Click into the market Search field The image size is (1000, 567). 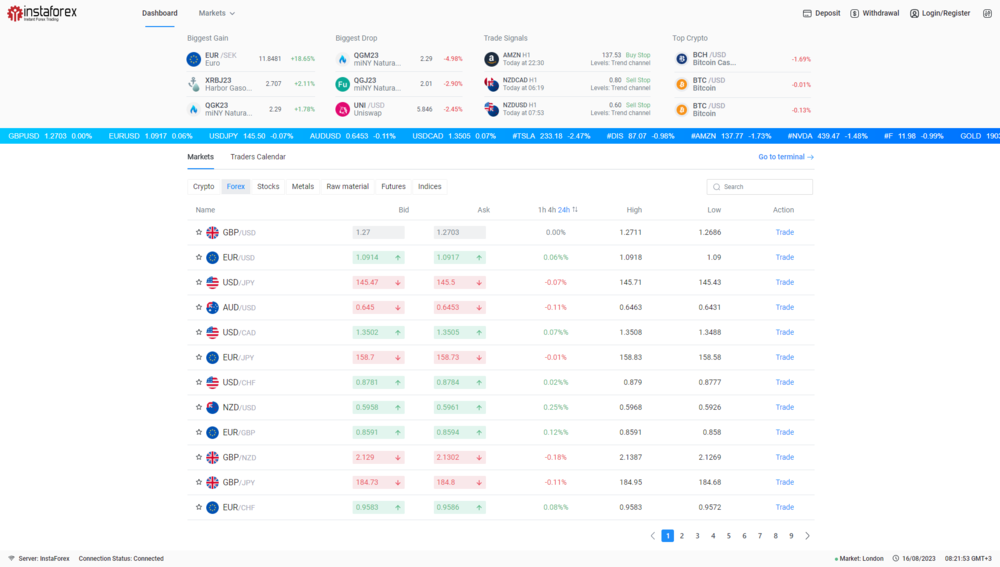[x=765, y=187]
